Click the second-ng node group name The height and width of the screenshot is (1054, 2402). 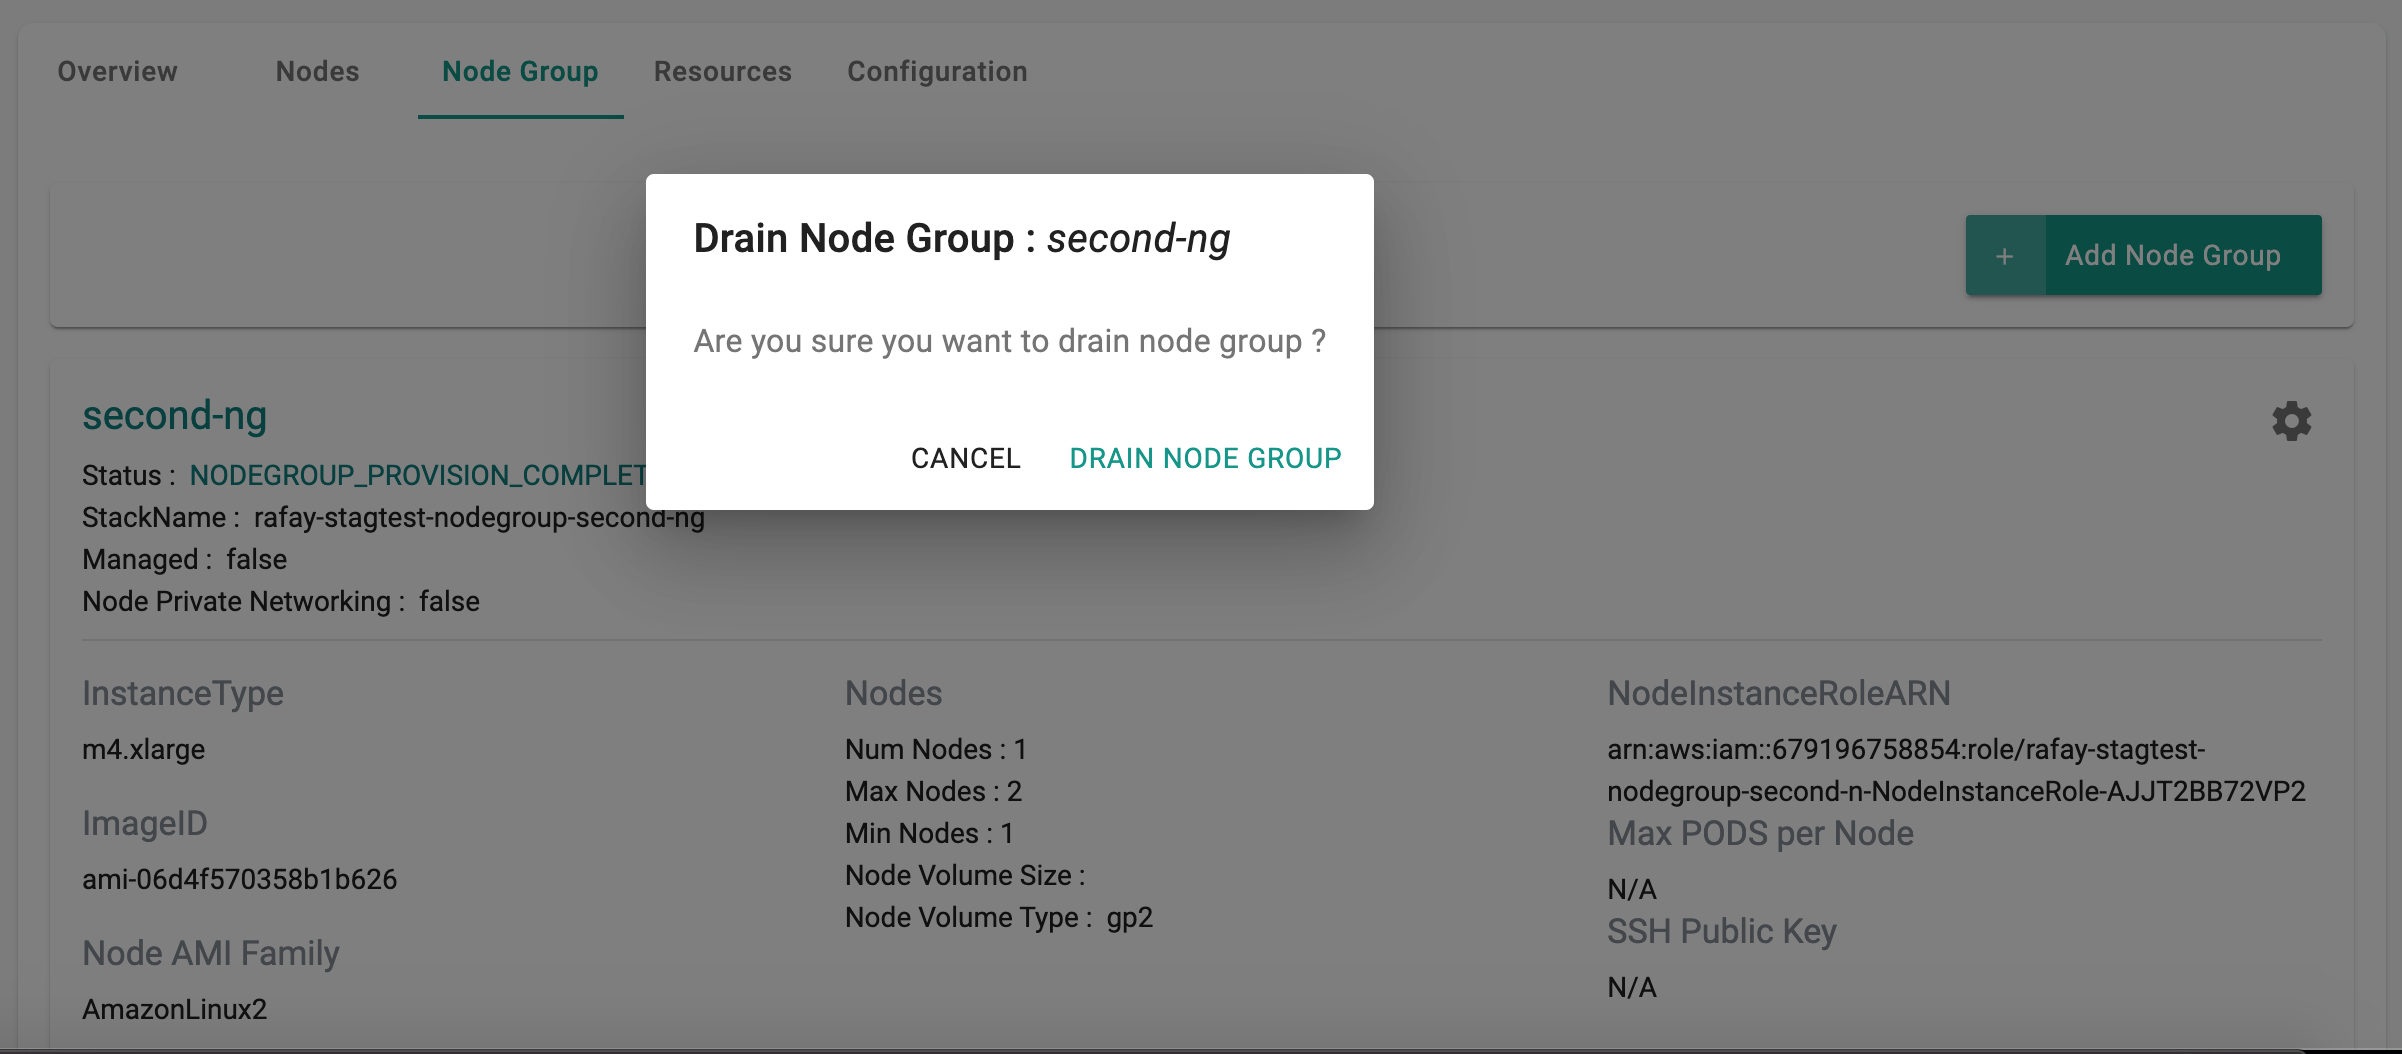point(174,415)
